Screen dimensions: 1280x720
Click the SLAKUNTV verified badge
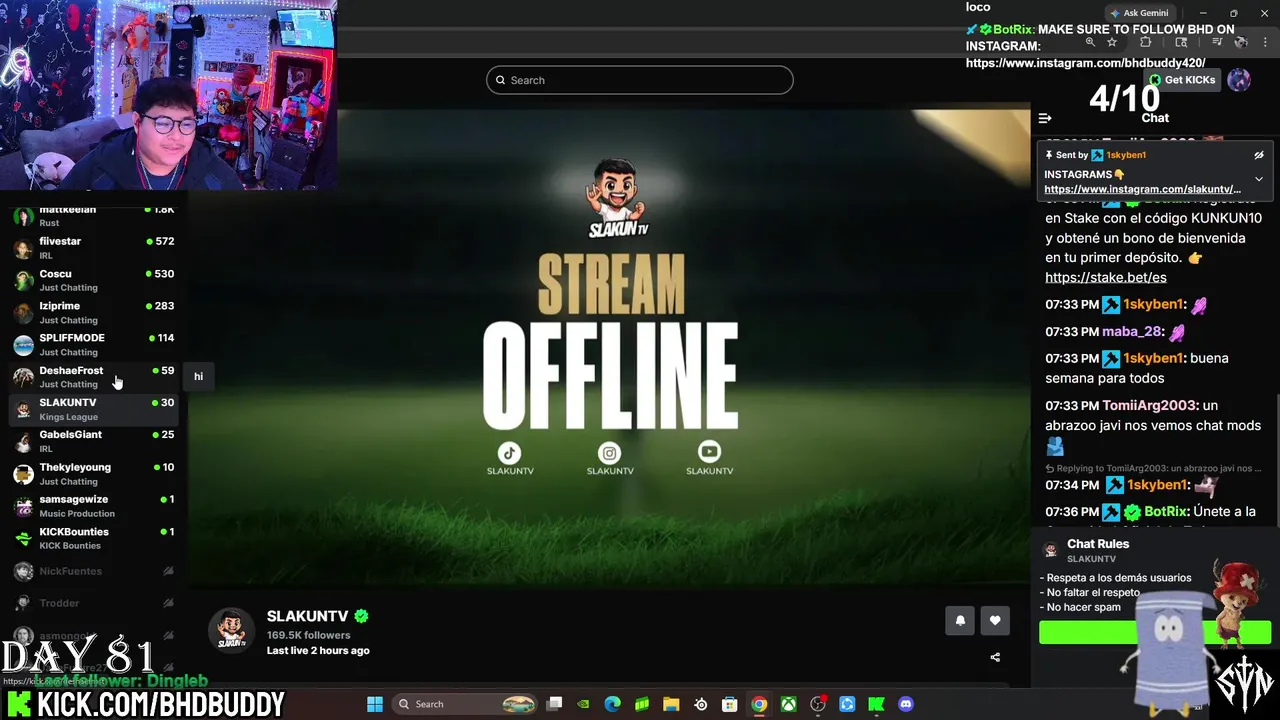(361, 616)
